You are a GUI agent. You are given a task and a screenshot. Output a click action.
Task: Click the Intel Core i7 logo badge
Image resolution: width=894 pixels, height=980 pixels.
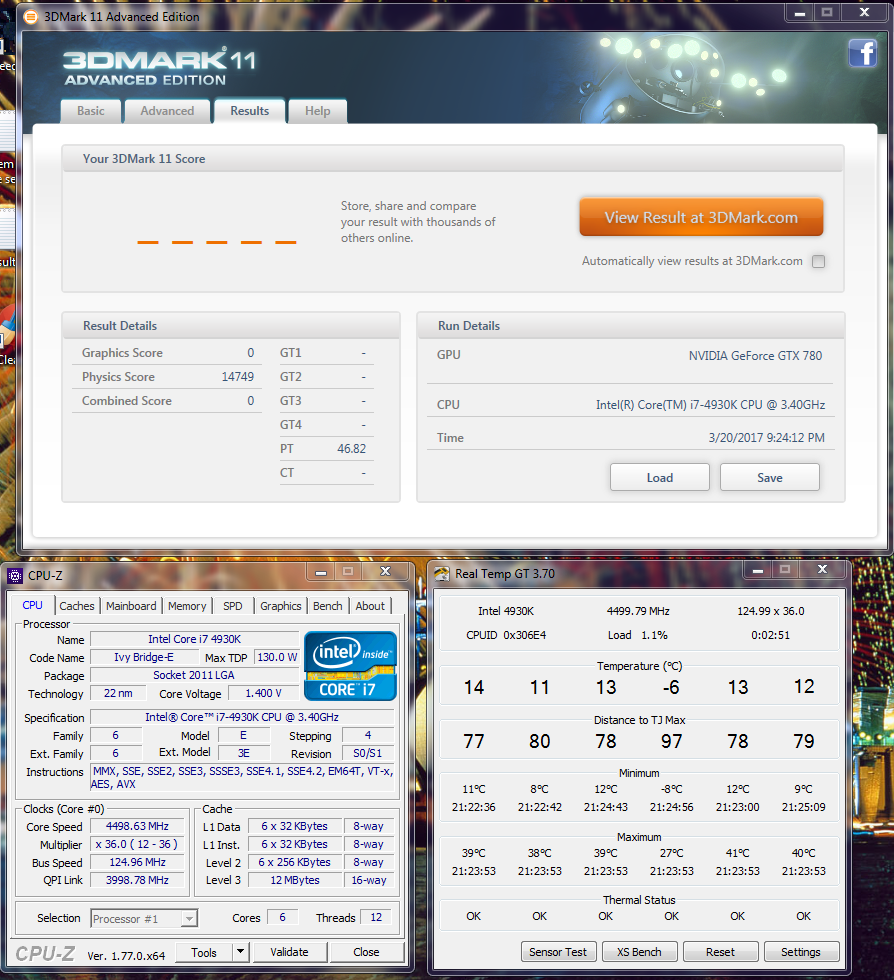click(350, 666)
